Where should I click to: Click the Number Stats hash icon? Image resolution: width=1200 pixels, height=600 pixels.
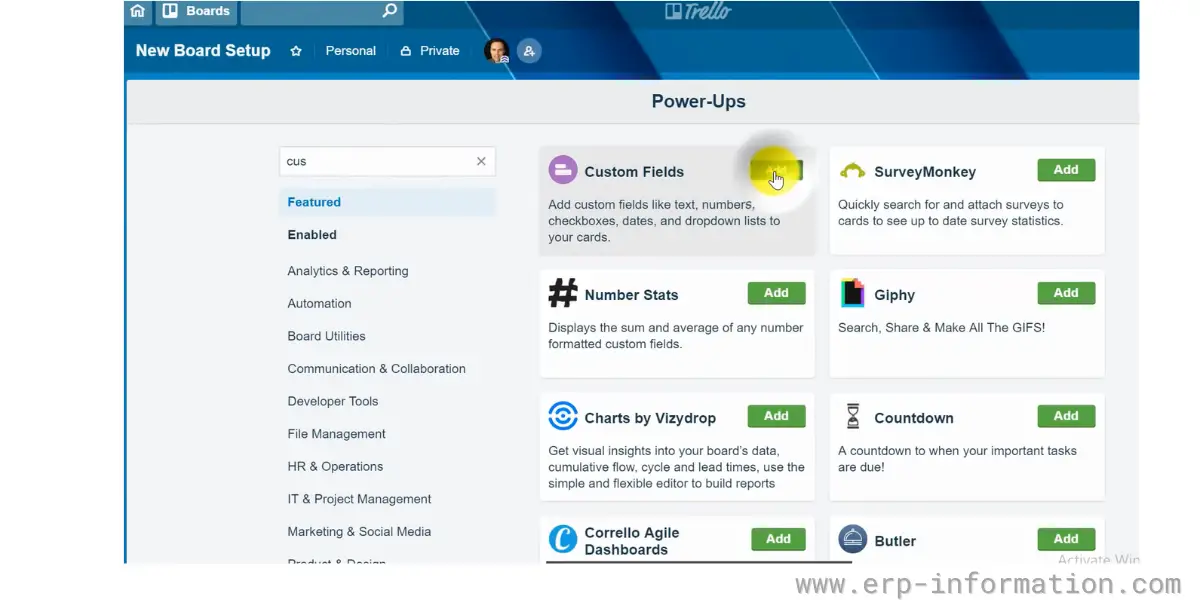click(563, 293)
